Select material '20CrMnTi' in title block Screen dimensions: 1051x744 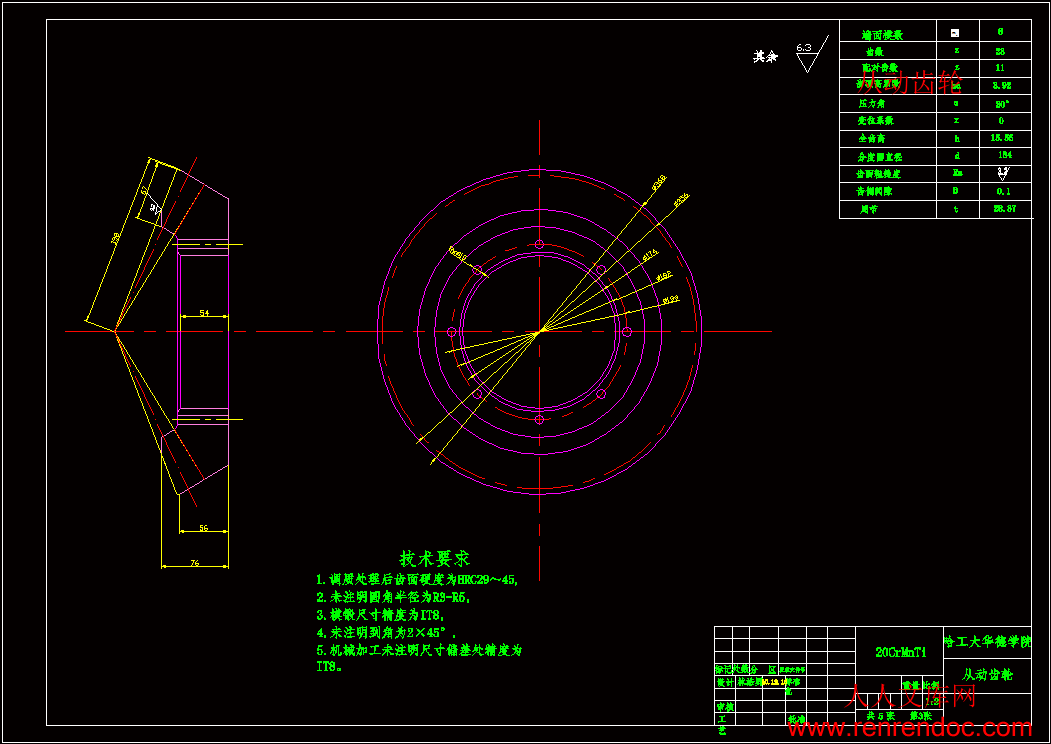(x=901, y=652)
